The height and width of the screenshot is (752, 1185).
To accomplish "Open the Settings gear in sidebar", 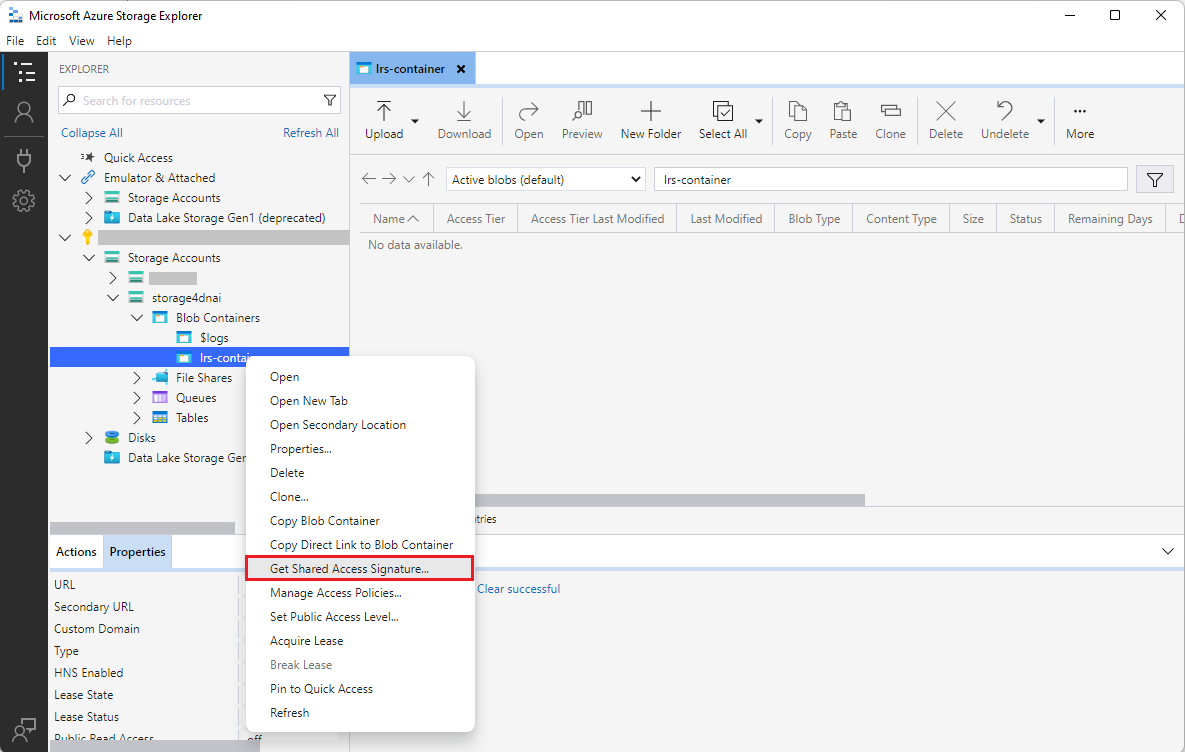I will (x=24, y=201).
